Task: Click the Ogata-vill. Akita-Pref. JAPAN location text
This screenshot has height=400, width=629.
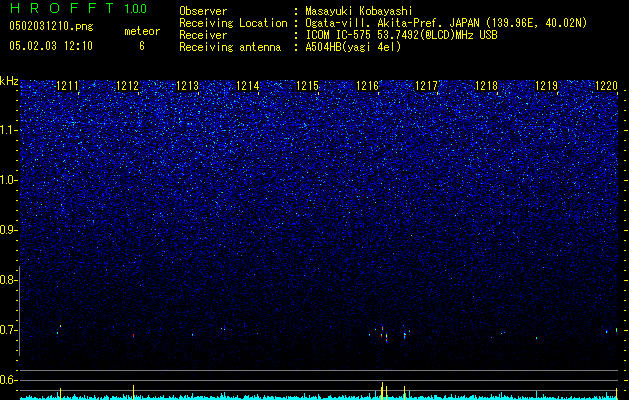Action: [446, 23]
